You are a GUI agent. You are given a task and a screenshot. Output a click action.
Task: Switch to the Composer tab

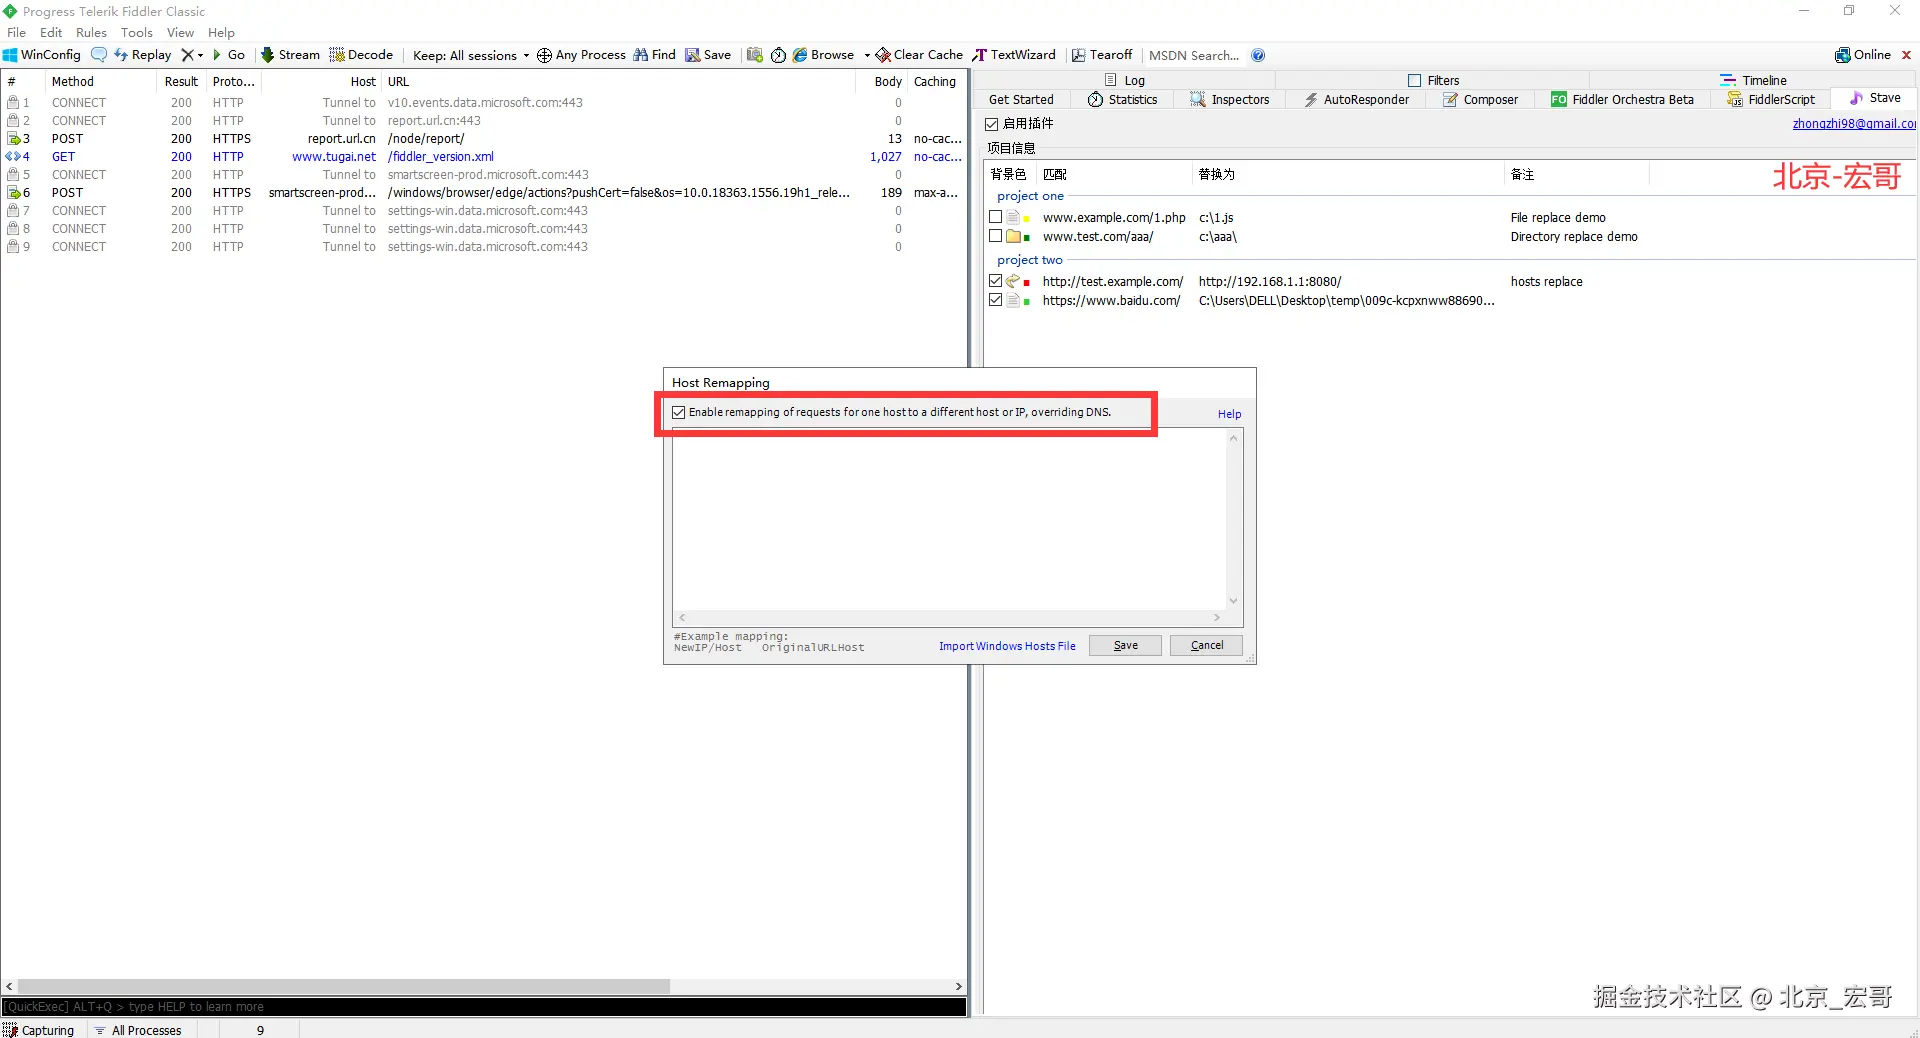[1480, 99]
